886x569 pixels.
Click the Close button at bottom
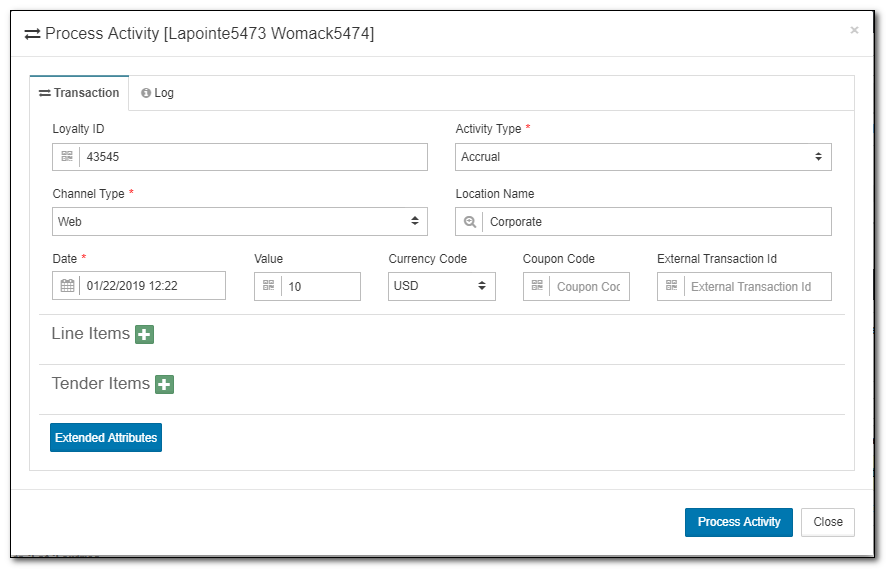[x=827, y=522]
